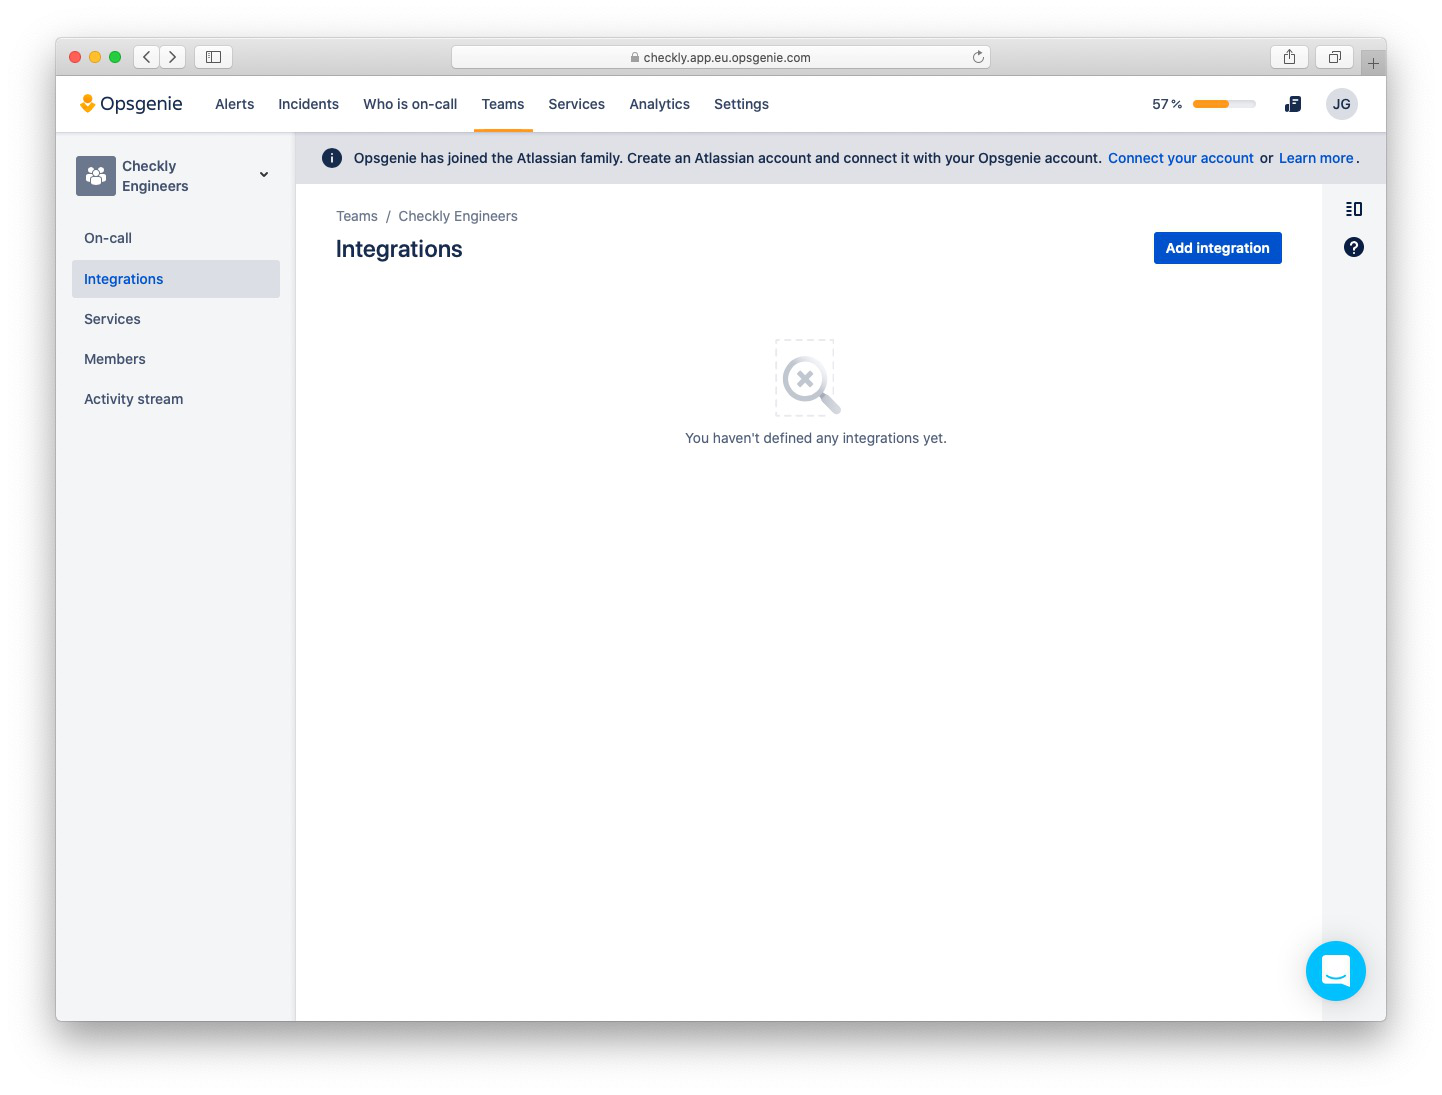Image resolution: width=1442 pixels, height=1095 pixels.
Task: Click the side panel list icon
Action: coord(1353,209)
